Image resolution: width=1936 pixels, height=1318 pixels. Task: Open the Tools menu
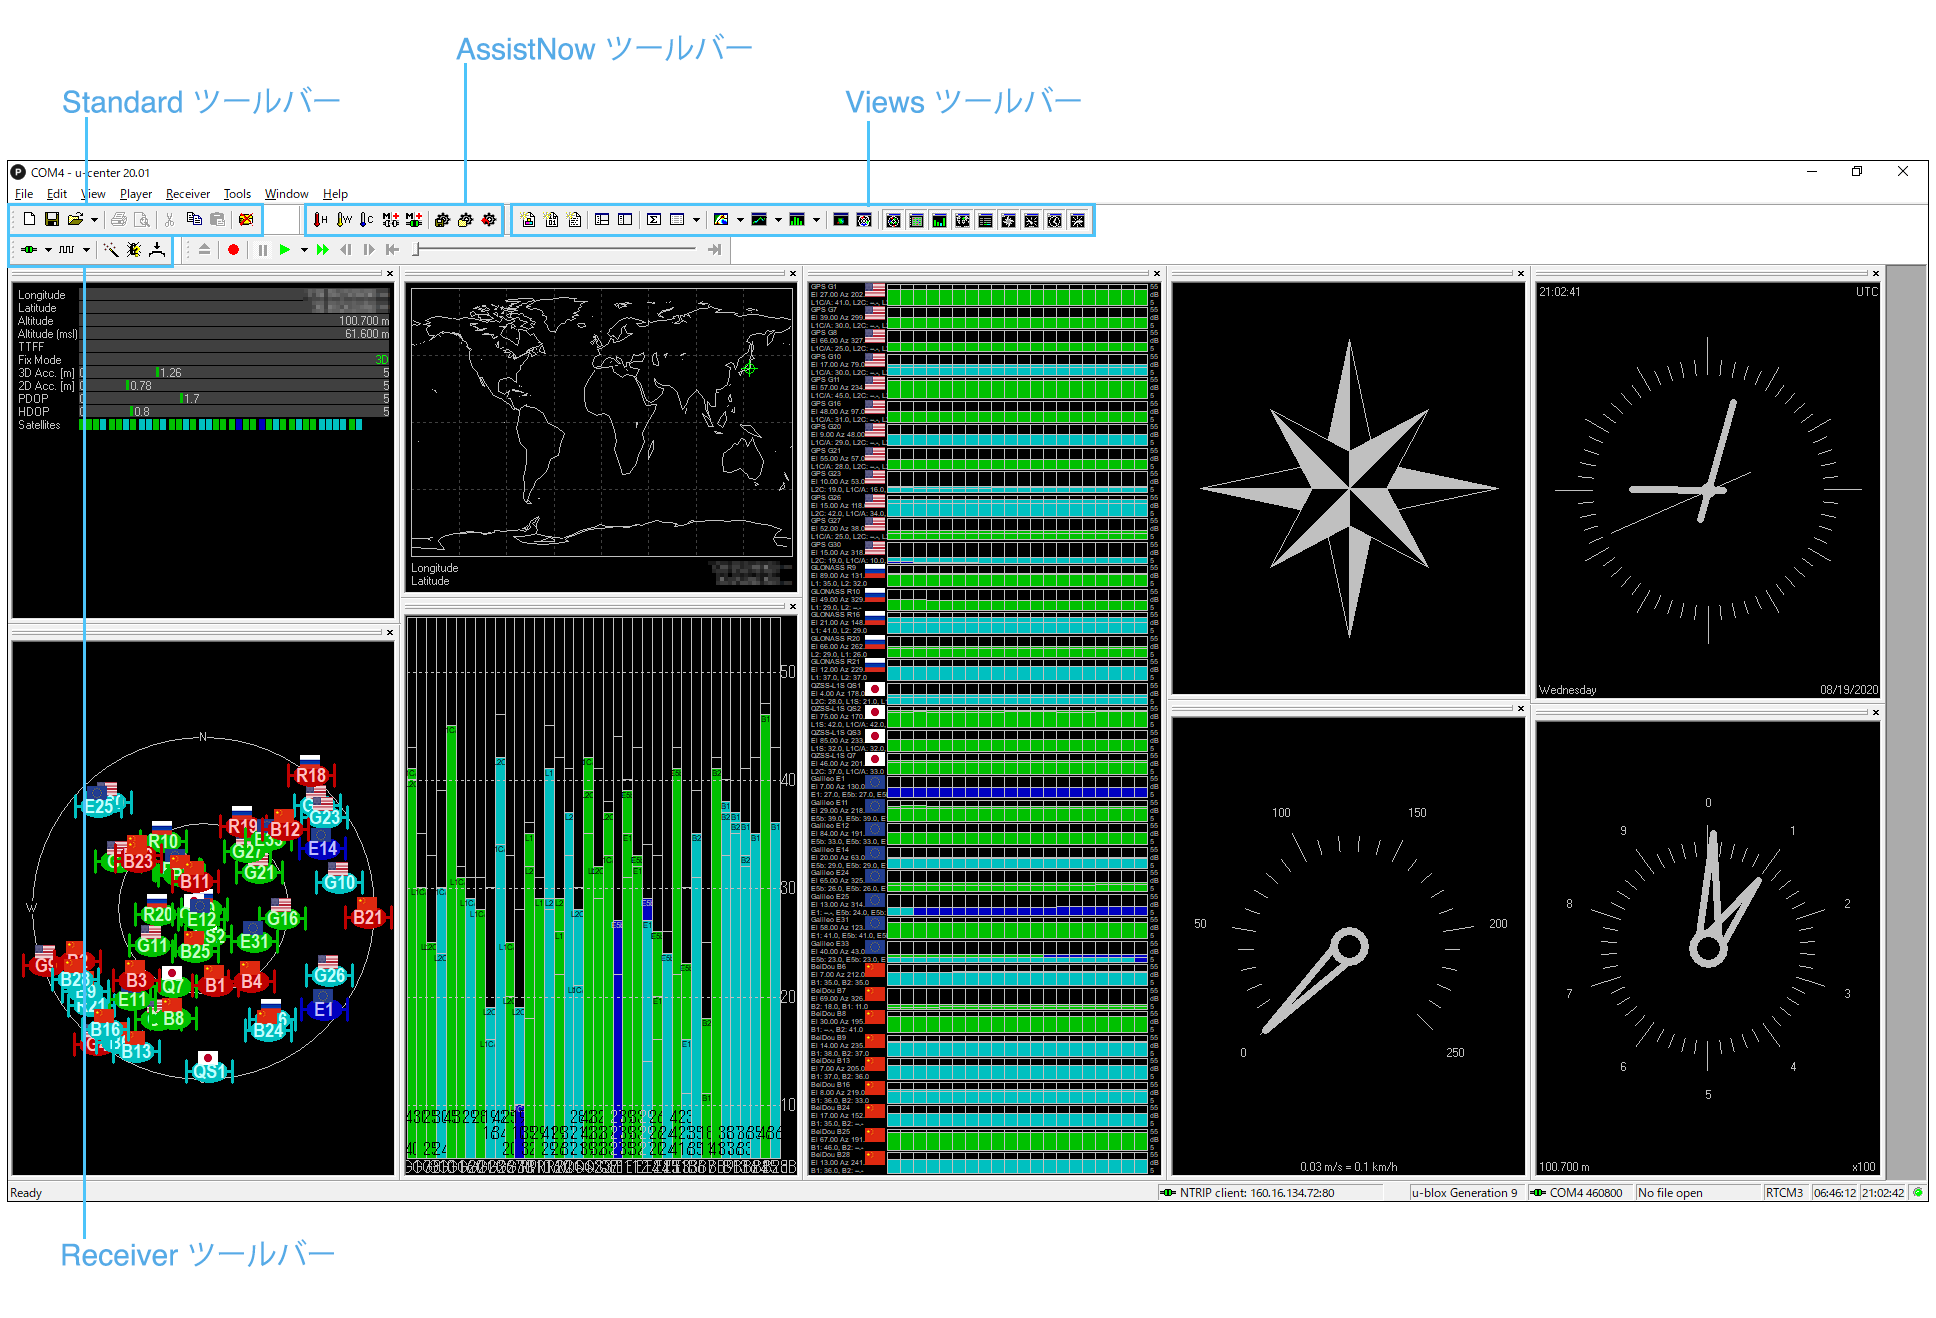click(237, 194)
